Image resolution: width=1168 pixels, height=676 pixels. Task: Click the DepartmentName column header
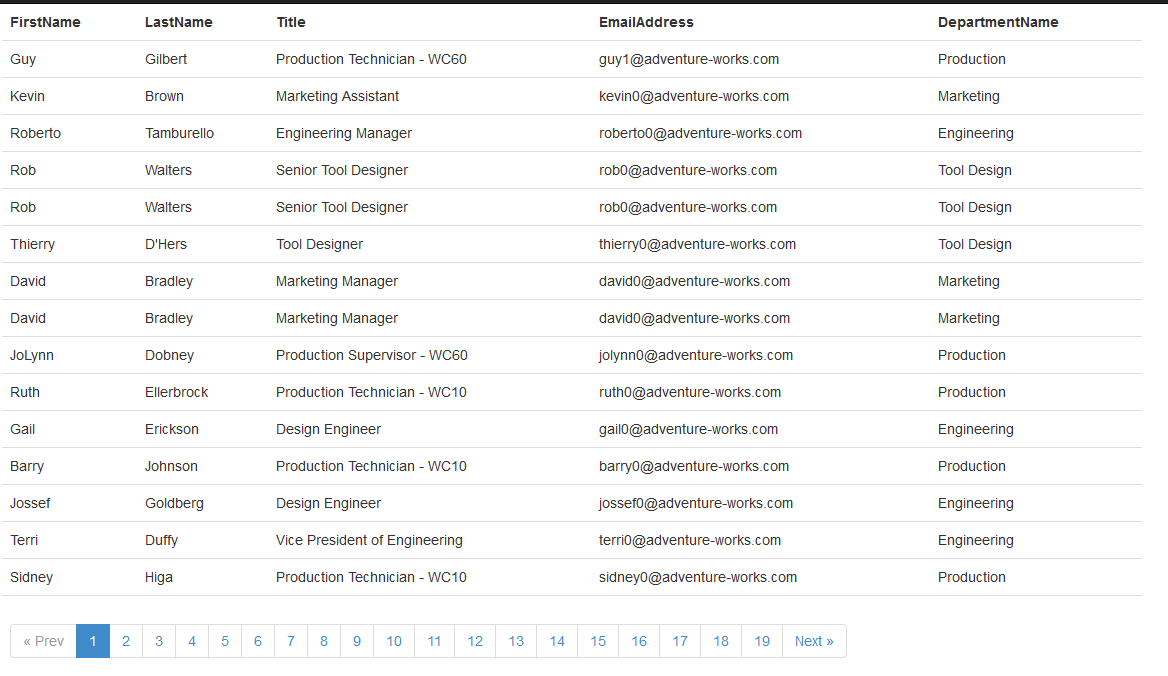click(x=998, y=22)
